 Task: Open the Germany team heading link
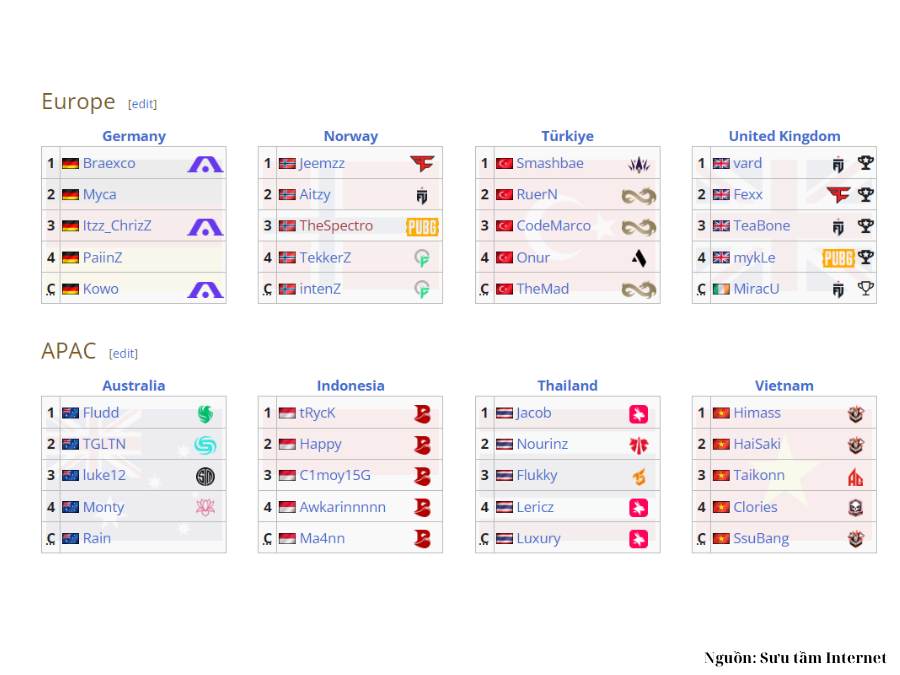pyautogui.click(x=134, y=136)
